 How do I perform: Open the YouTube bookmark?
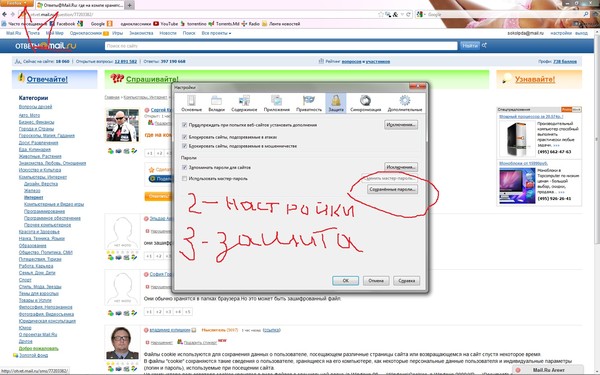(x=166, y=24)
